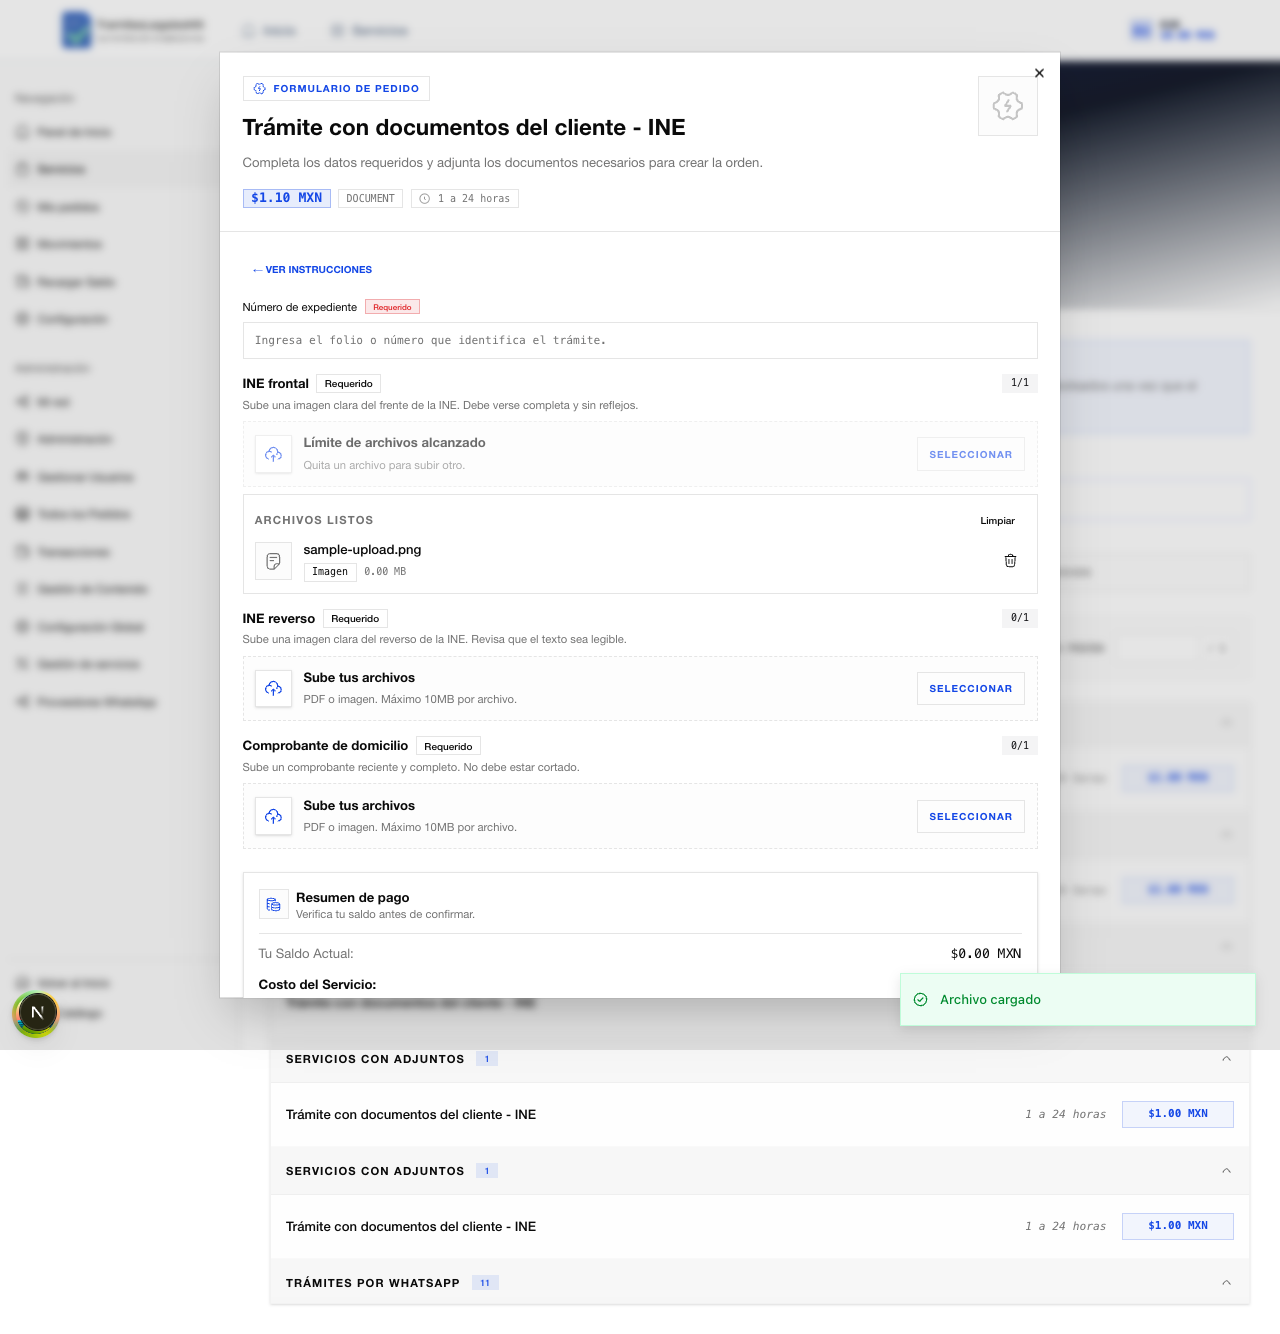This screenshot has height=1334, width=1280.
Task: Click Limpiar to clear ready files
Action: (997, 521)
